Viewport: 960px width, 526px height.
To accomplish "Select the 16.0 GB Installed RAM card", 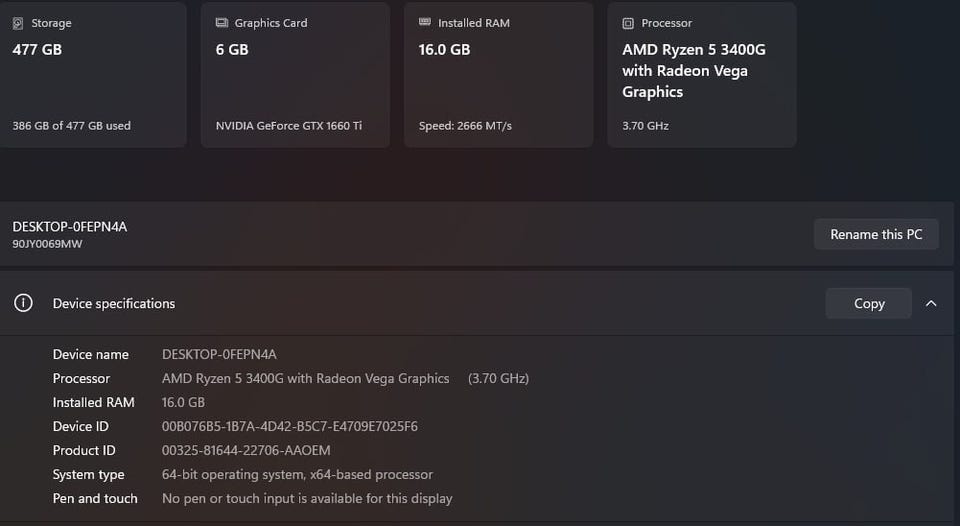I will click(x=498, y=74).
